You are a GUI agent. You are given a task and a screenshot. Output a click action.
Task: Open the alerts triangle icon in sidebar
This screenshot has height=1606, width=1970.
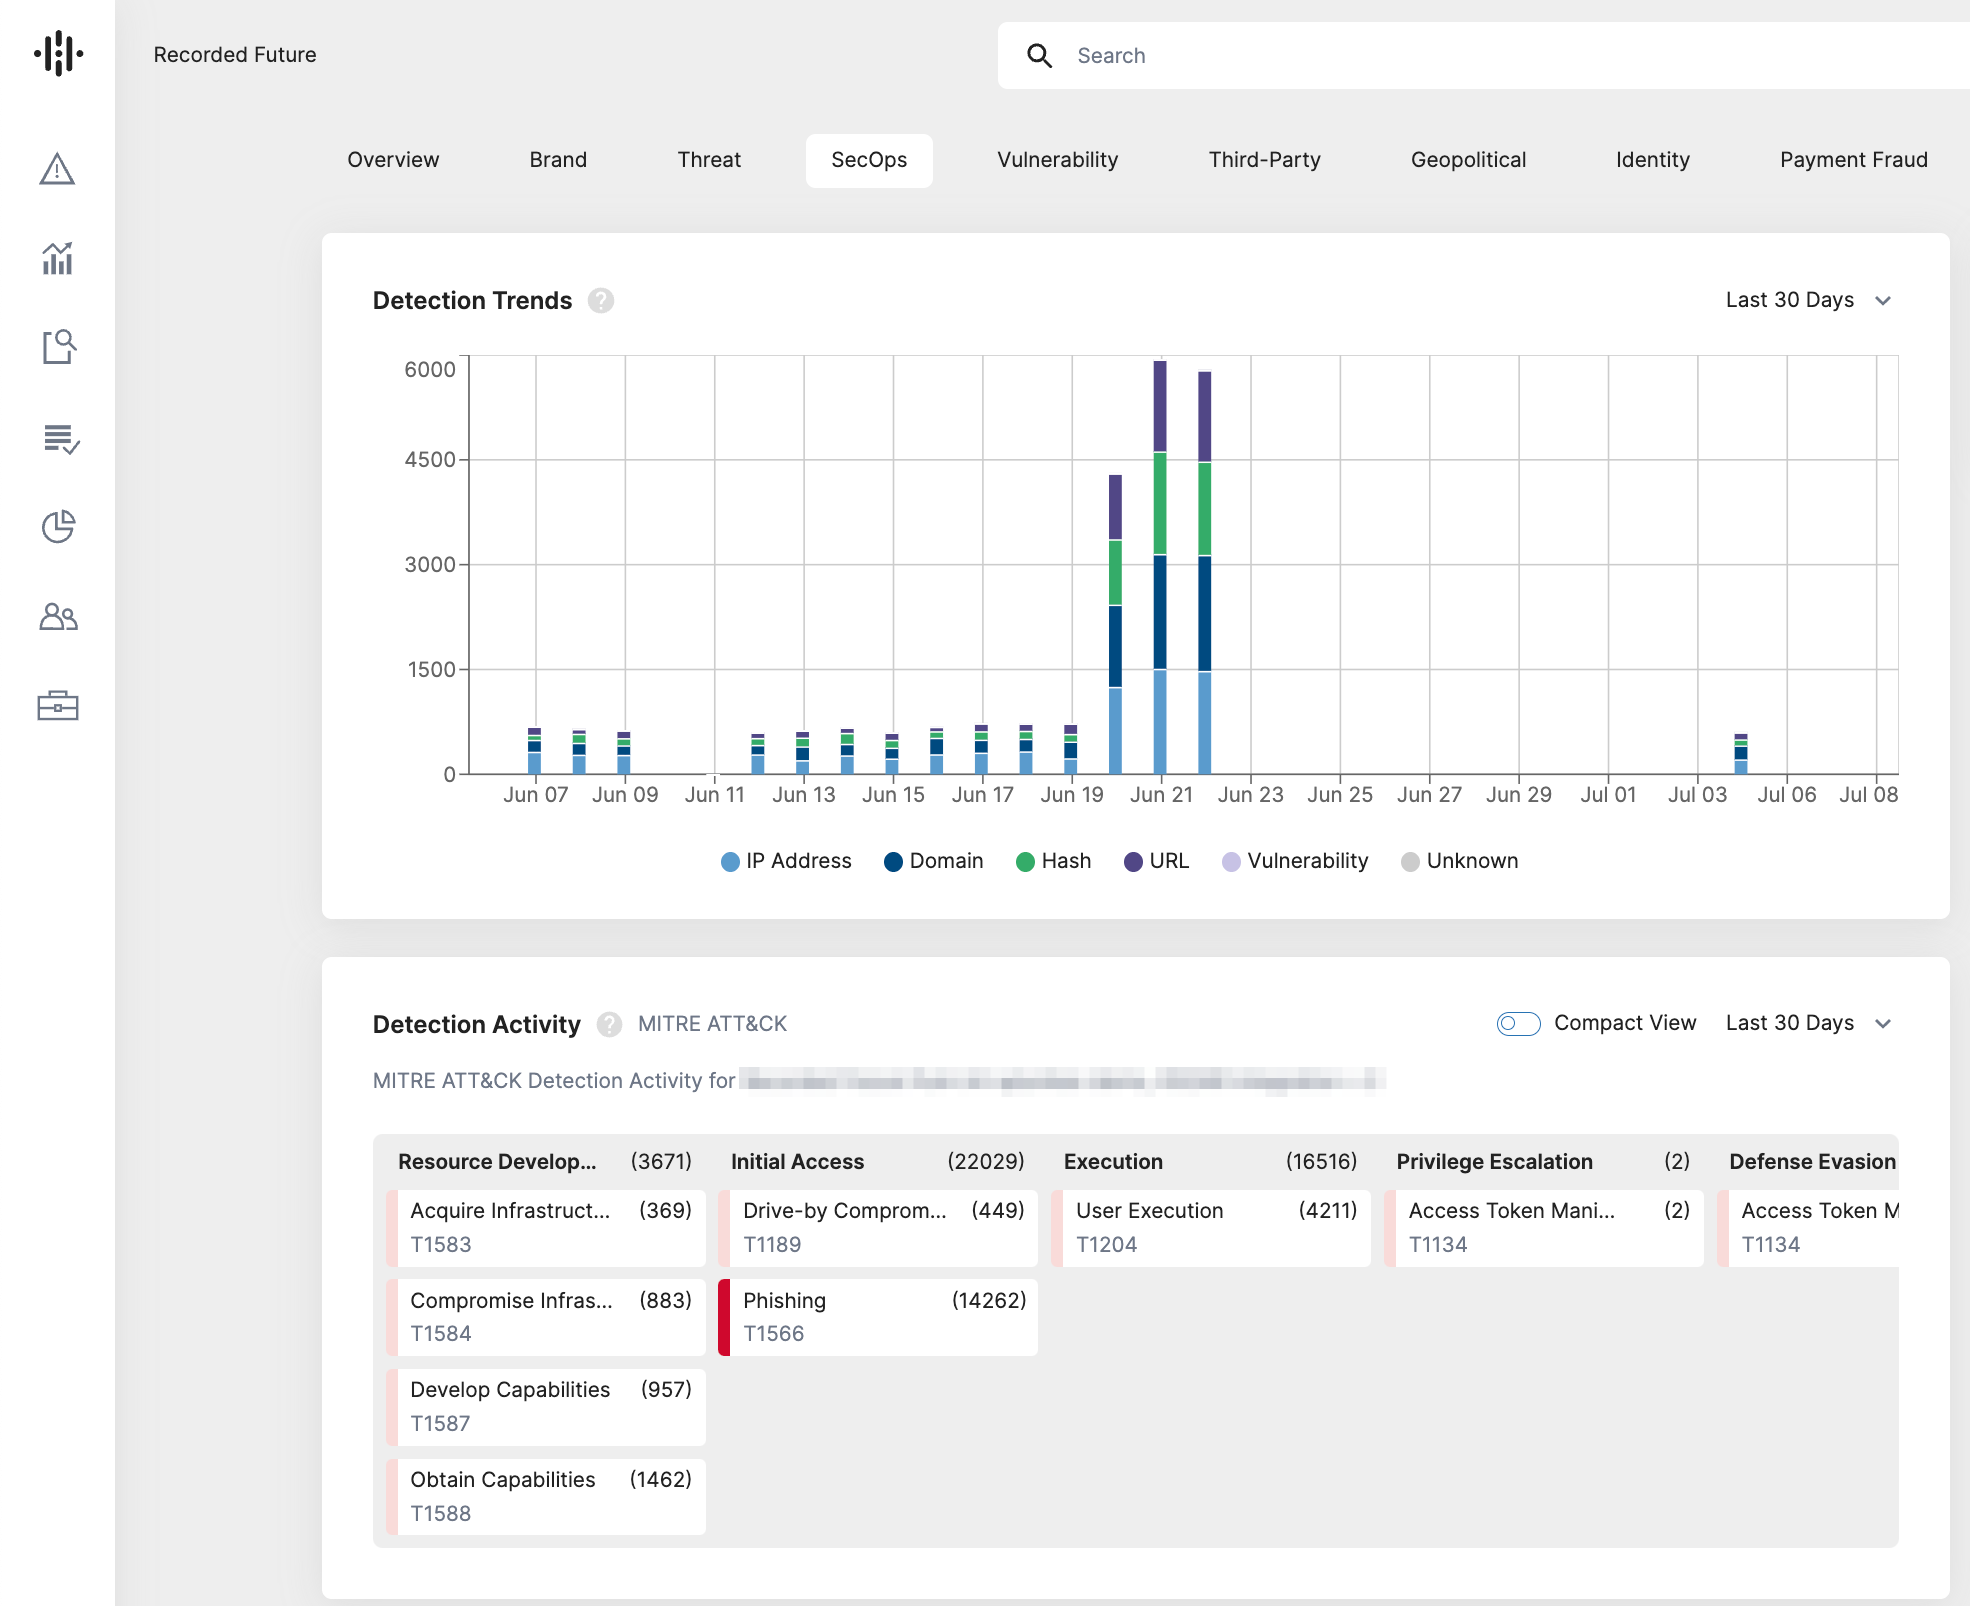coord(57,169)
